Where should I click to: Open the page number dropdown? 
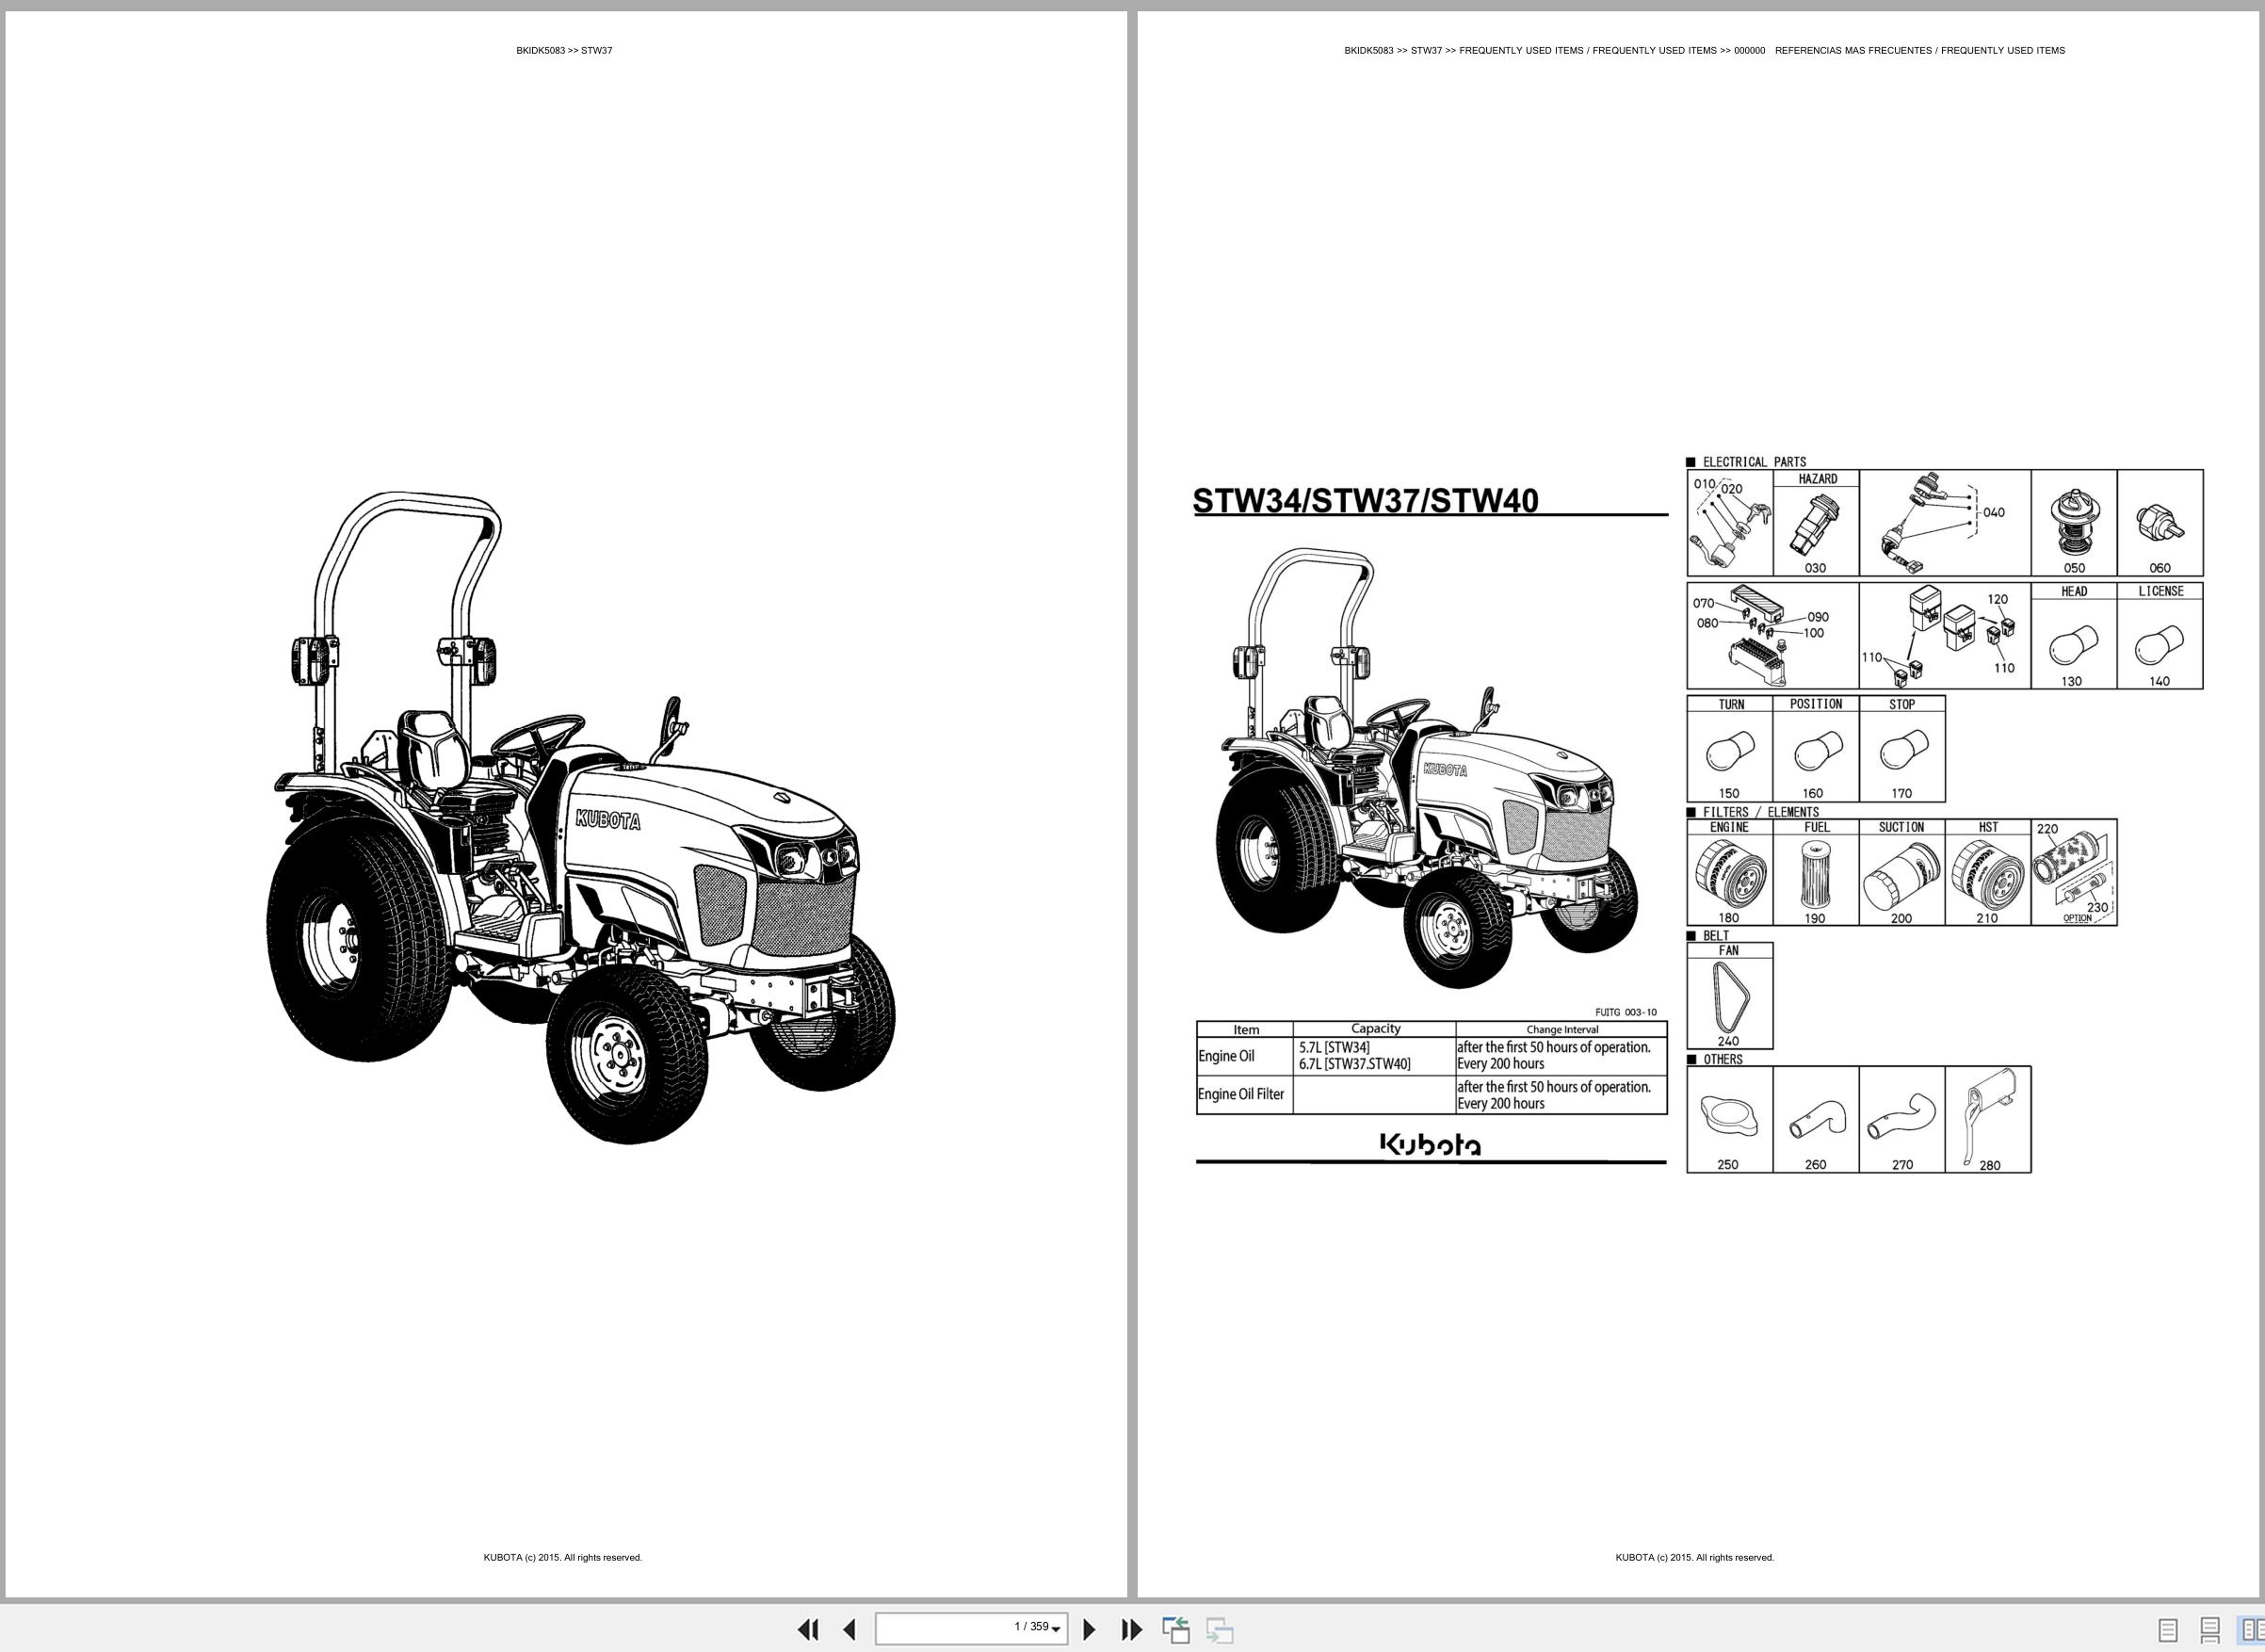1056,1630
